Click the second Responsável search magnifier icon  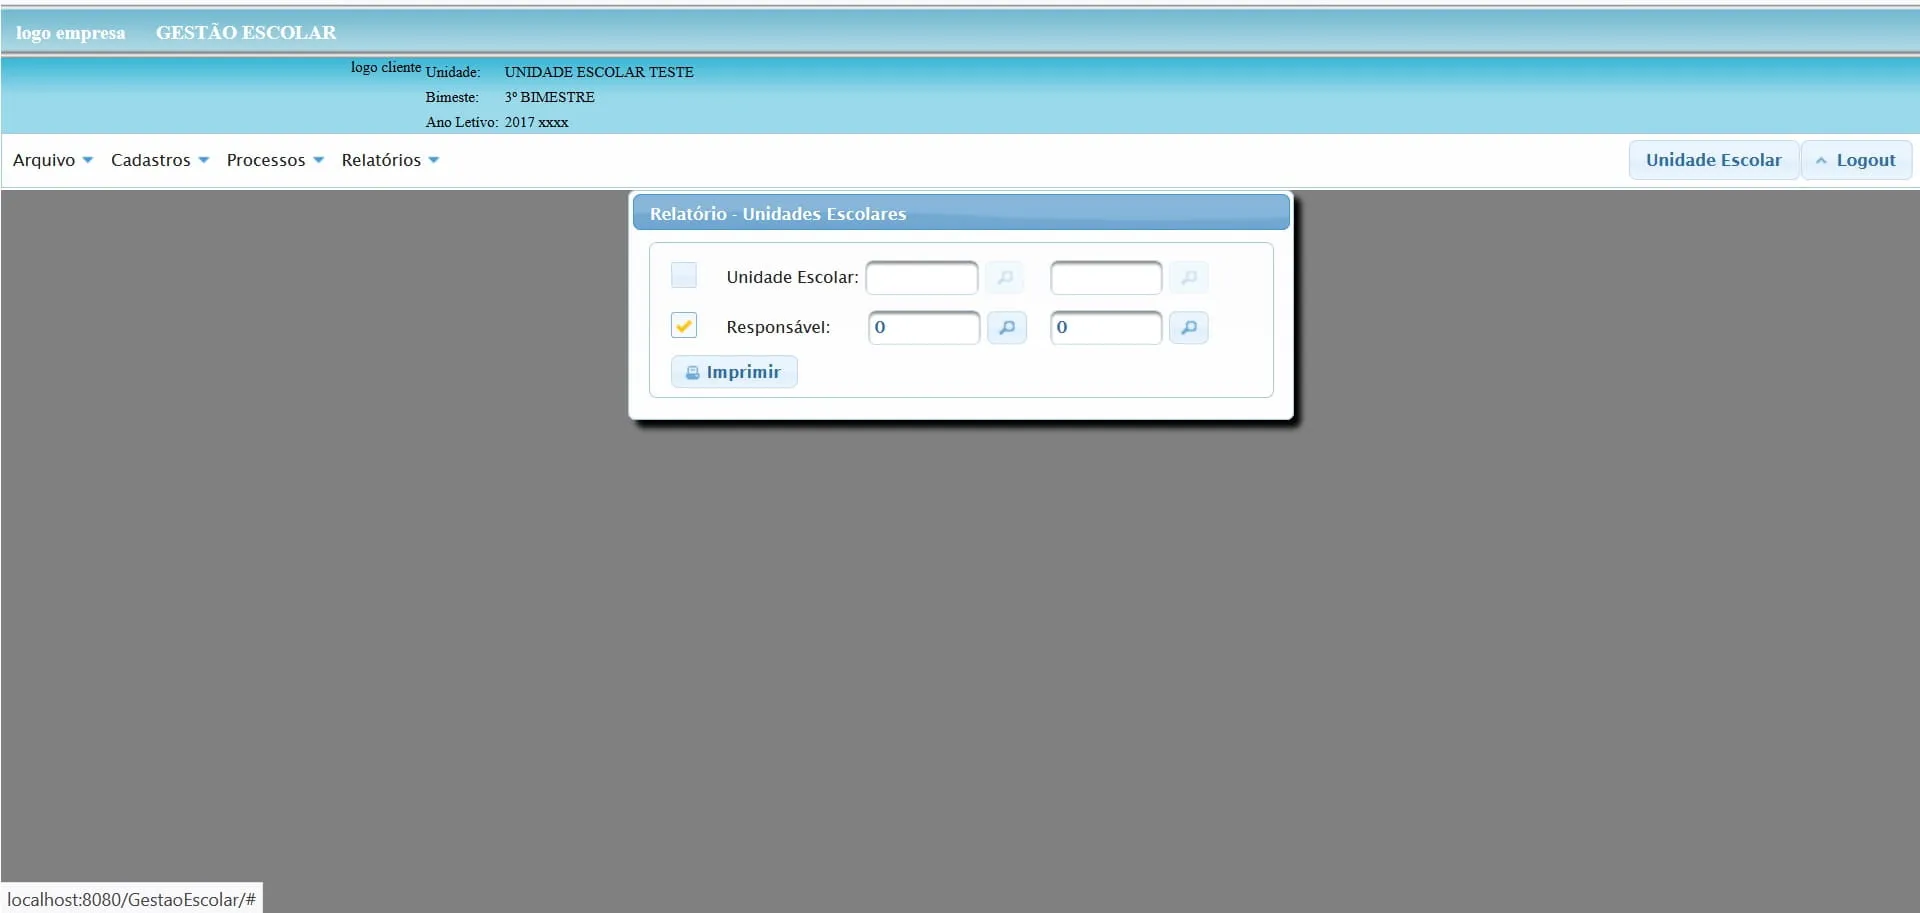1189,327
